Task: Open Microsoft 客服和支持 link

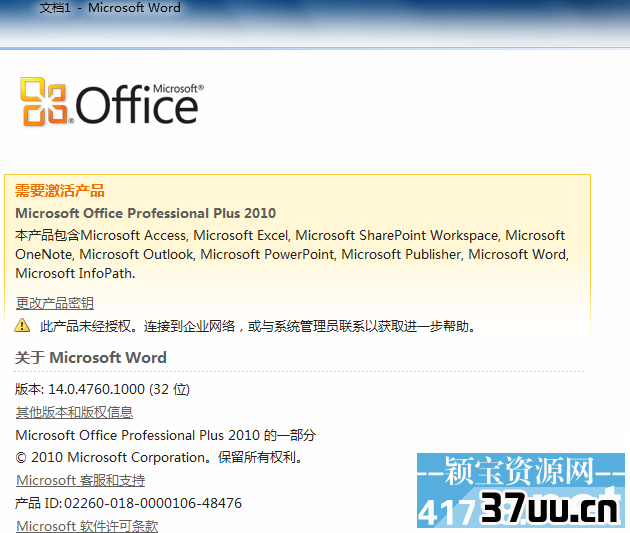Action: (x=80, y=480)
